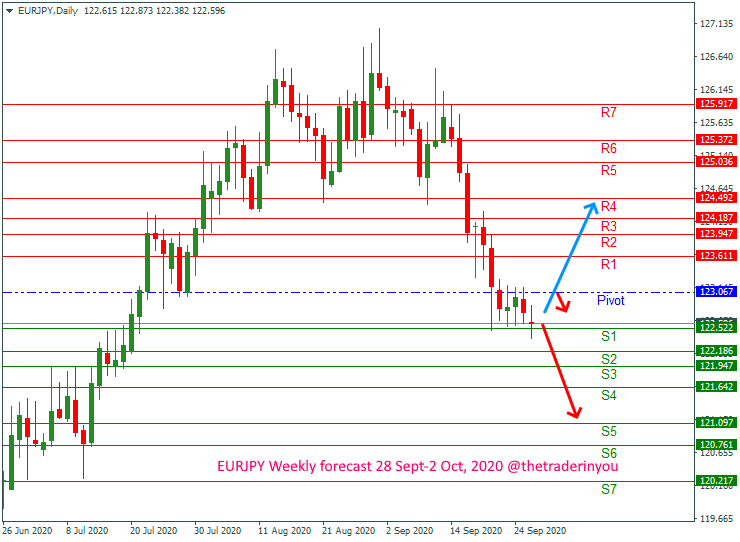The height and width of the screenshot is (542, 740).
Task: Select the 125.036 R5 price tag
Action: (x=716, y=162)
